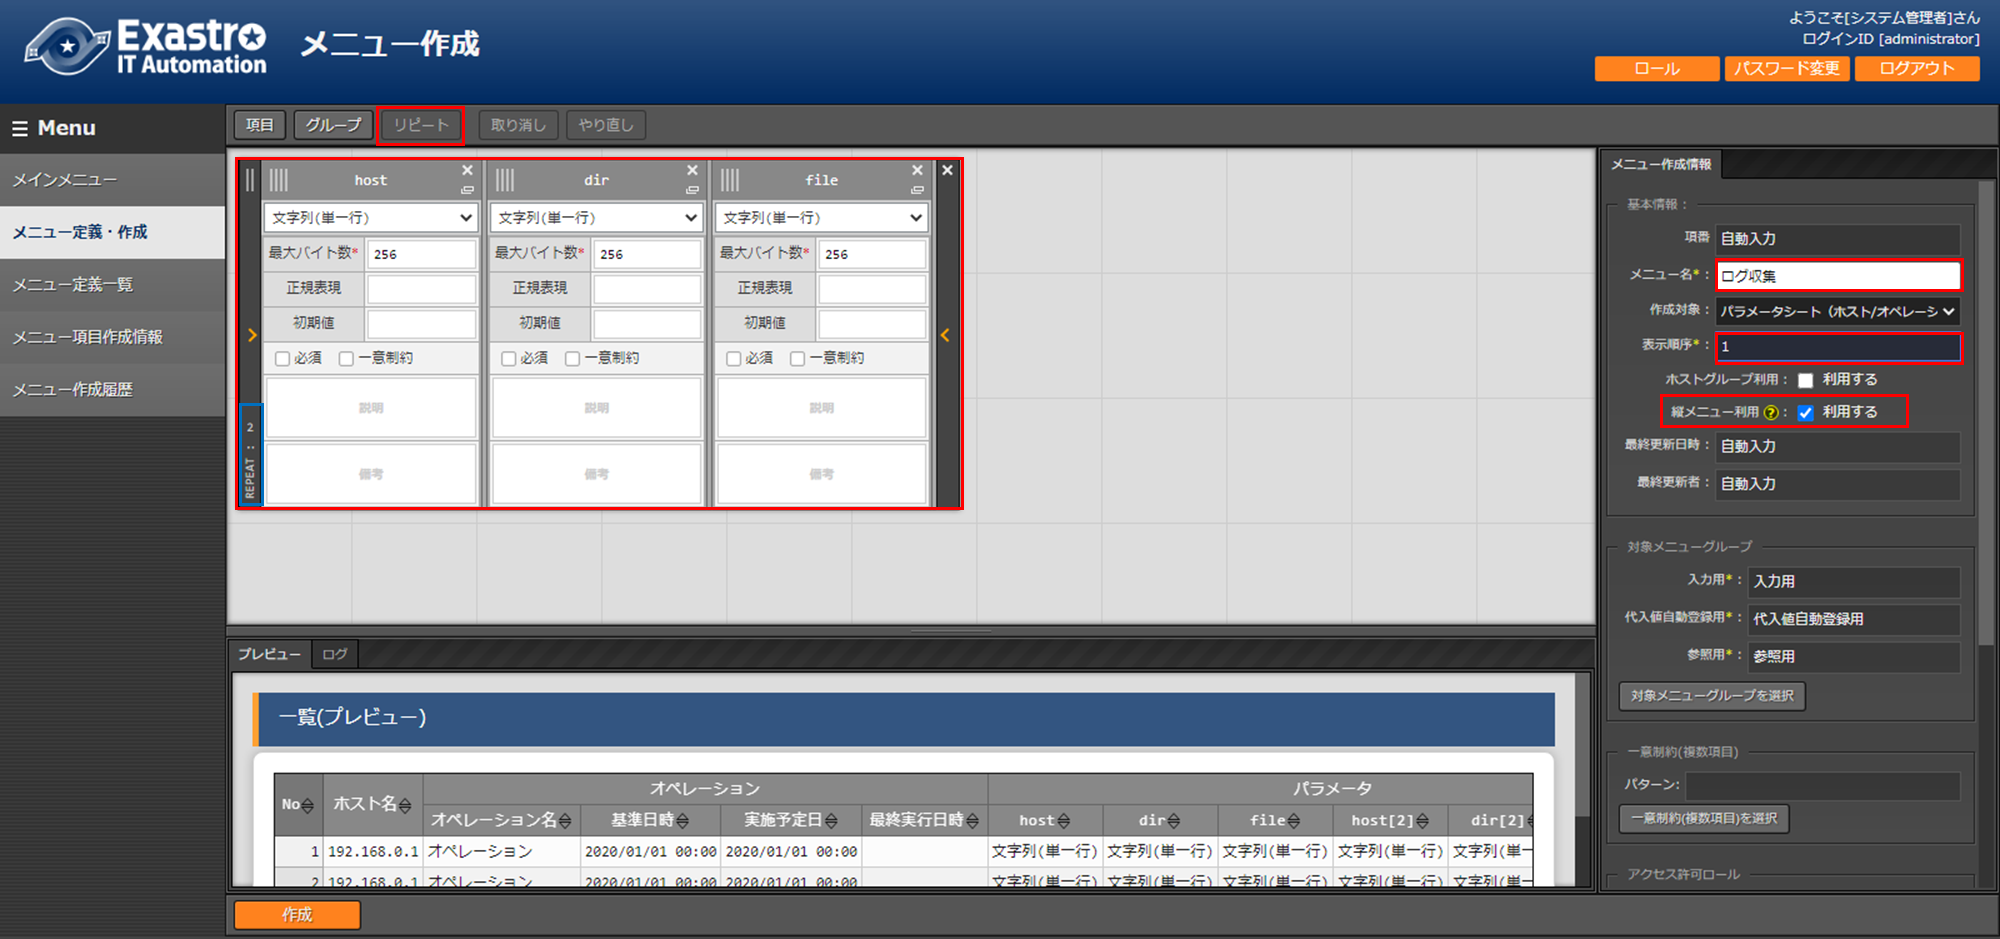The height and width of the screenshot is (939, 2000).
Task: Sort preview by host[2] column
Action: tap(1422, 821)
